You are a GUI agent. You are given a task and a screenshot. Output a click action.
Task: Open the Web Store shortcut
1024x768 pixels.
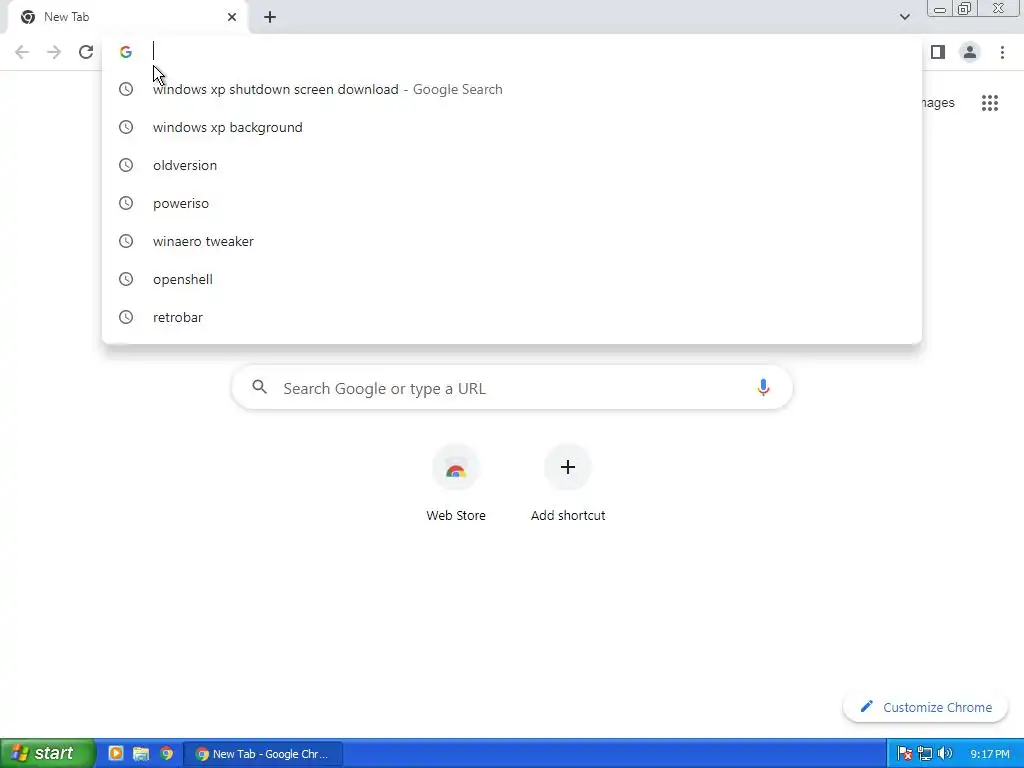click(x=456, y=483)
